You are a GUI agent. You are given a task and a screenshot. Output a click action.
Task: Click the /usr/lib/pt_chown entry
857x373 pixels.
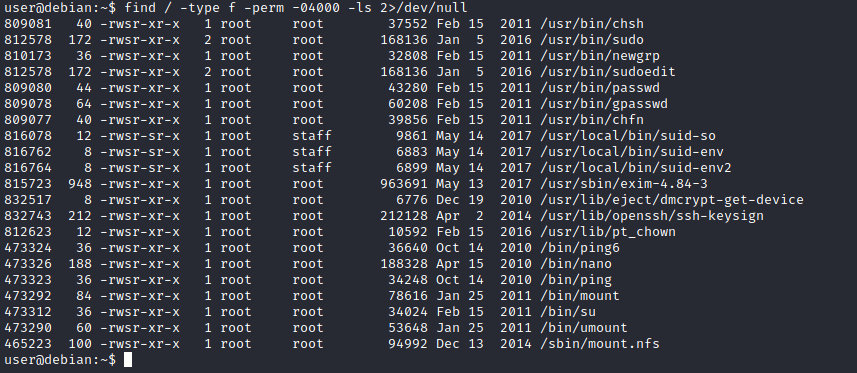pyautogui.click(x=608, y=232)
